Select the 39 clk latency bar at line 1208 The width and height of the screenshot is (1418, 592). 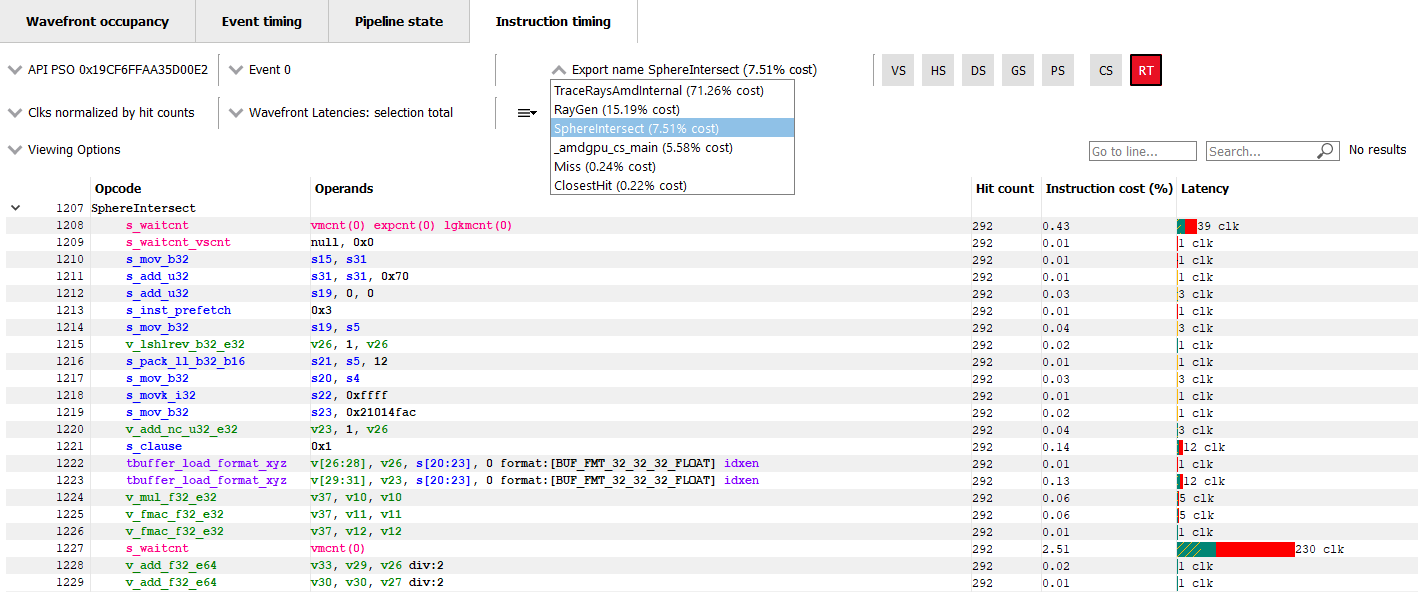[1187, 226]
